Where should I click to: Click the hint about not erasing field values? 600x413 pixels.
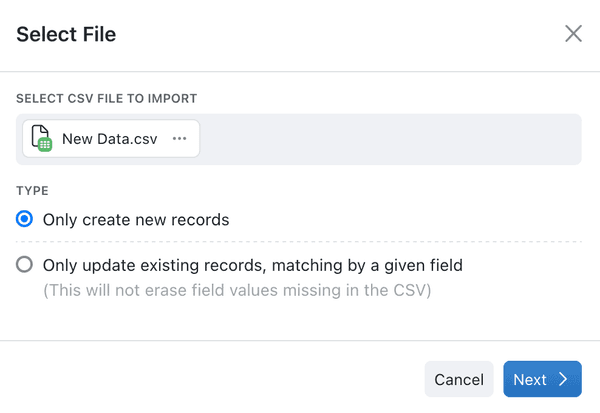[237, 290]
